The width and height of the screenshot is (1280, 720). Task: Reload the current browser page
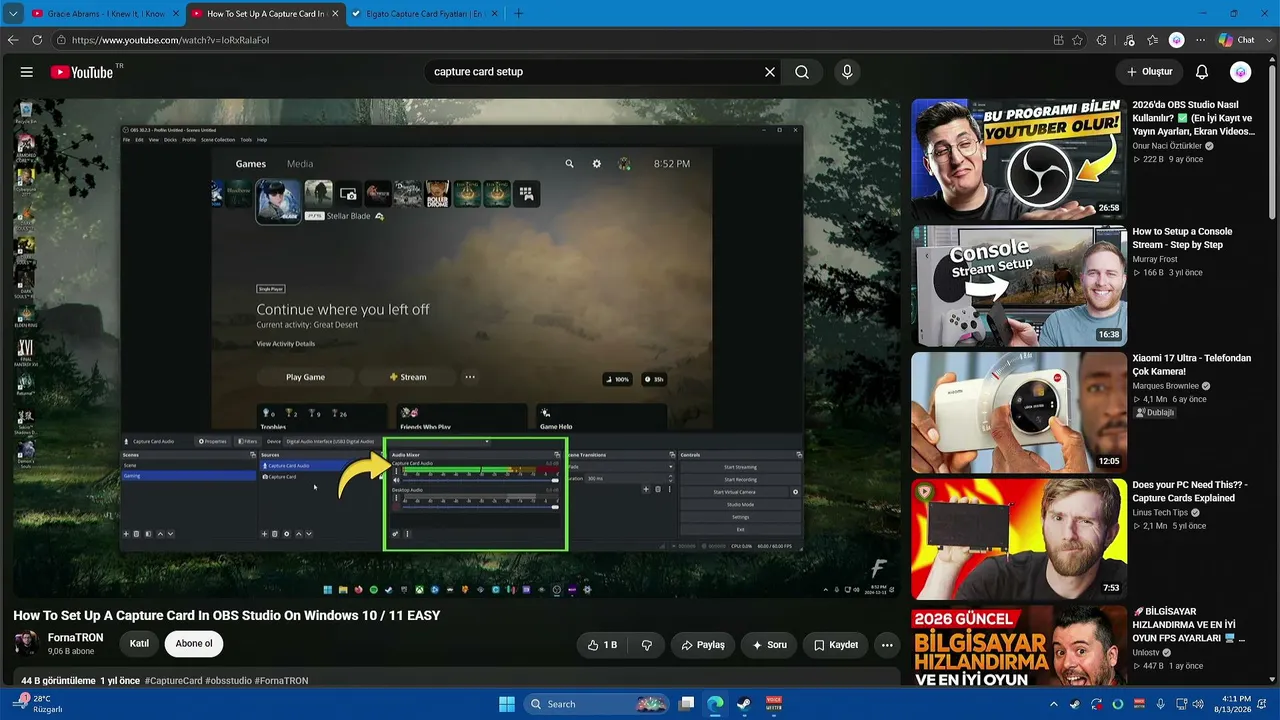pyautogui.click(x=37, y=40)
